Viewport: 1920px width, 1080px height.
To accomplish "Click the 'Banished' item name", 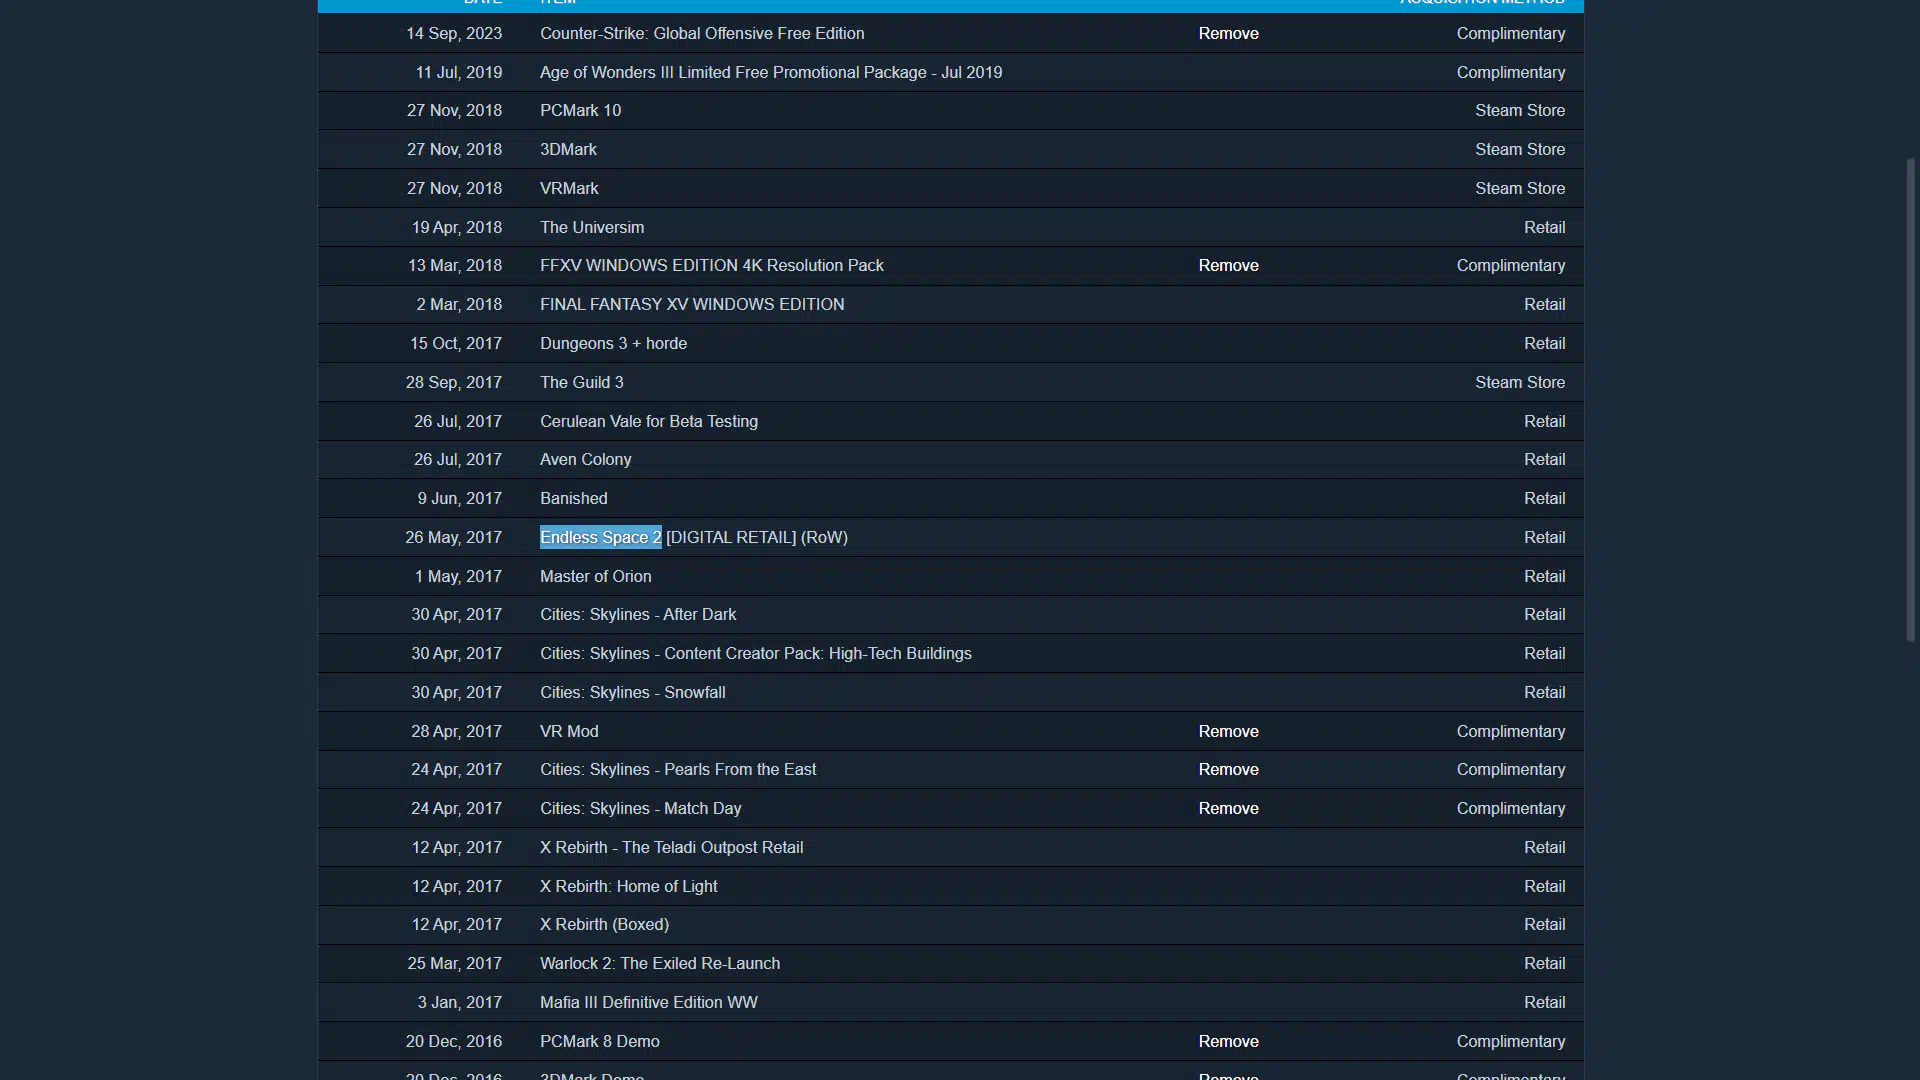I will [573, 498].
